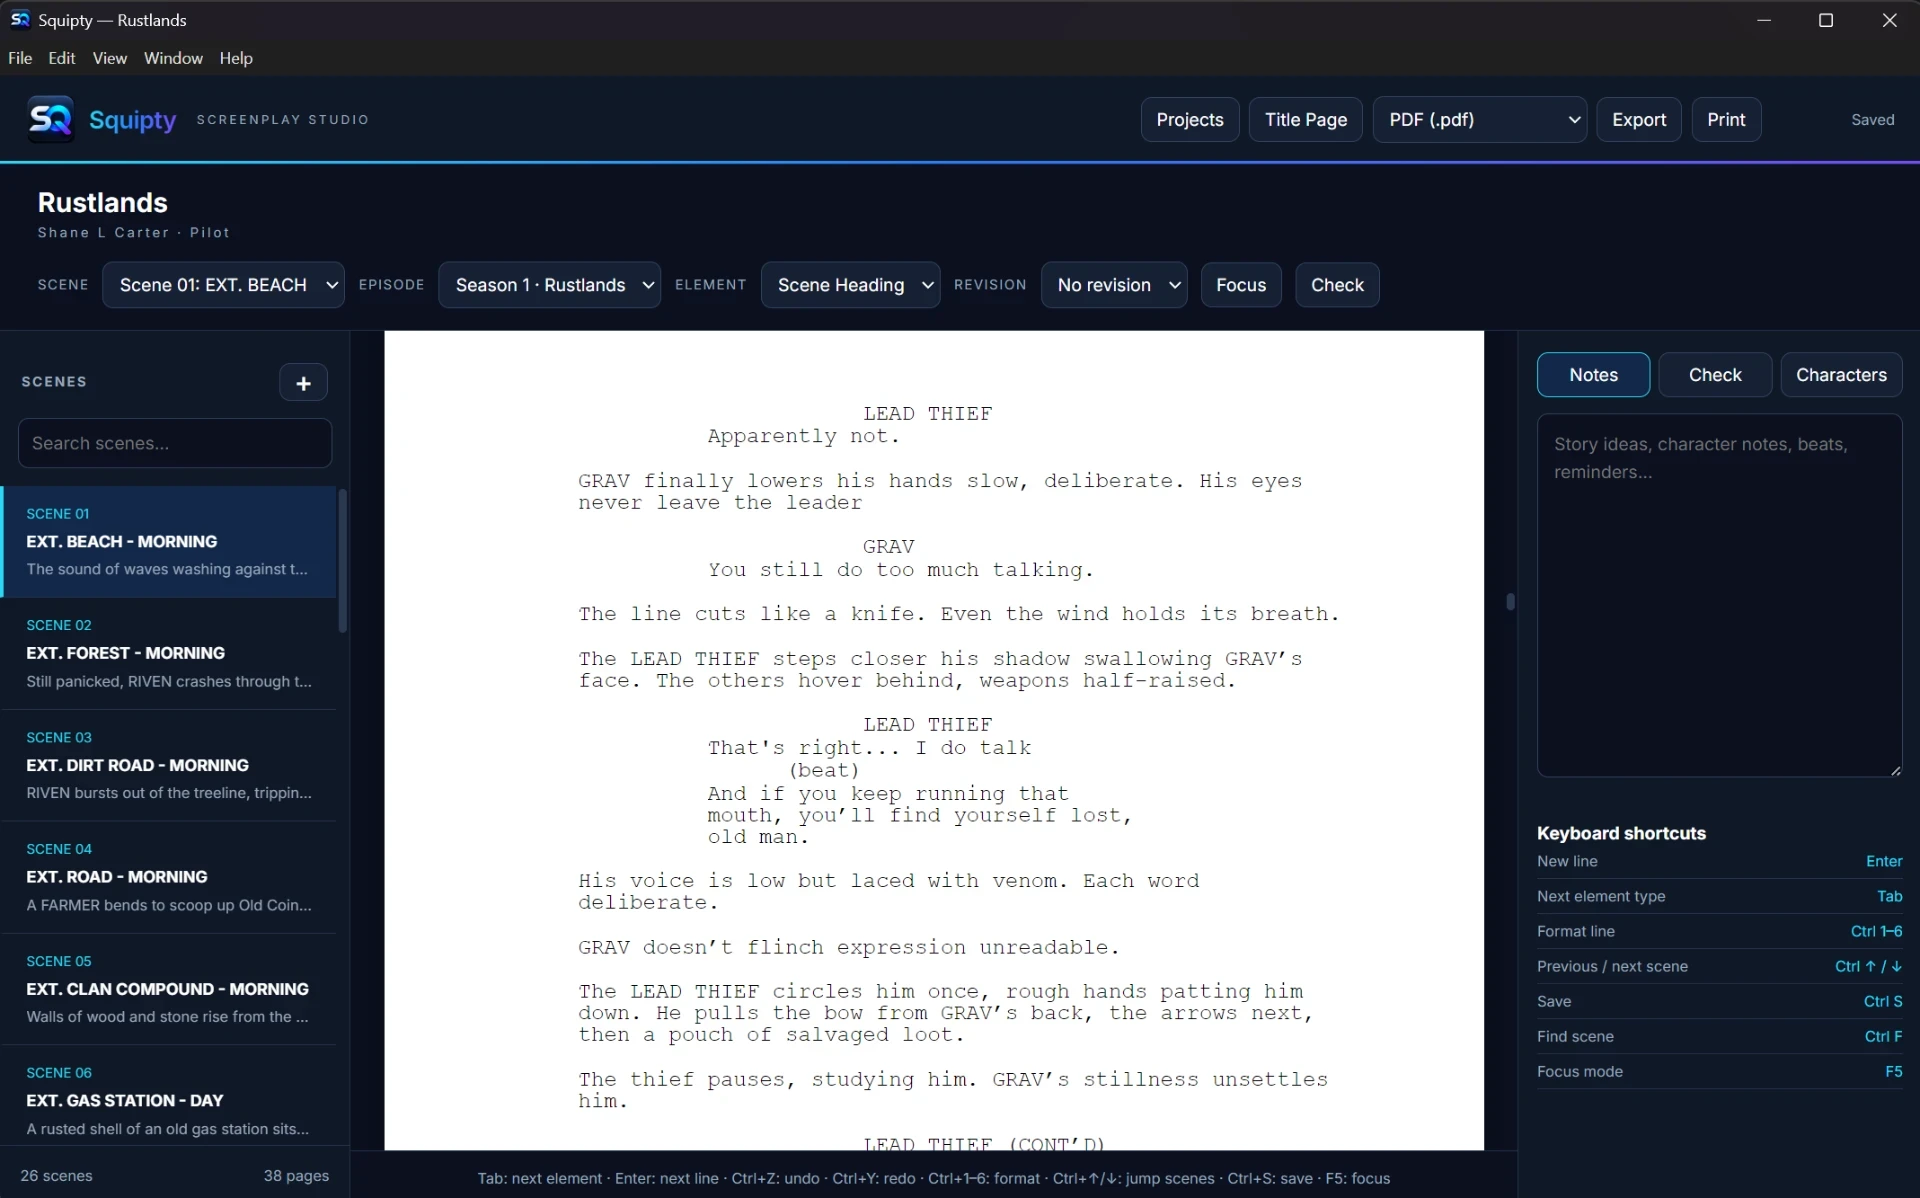Click the "Keyboard shortcuts" heading
This screenshot has height=1198, width=1920.
(x=1621, y=834)
